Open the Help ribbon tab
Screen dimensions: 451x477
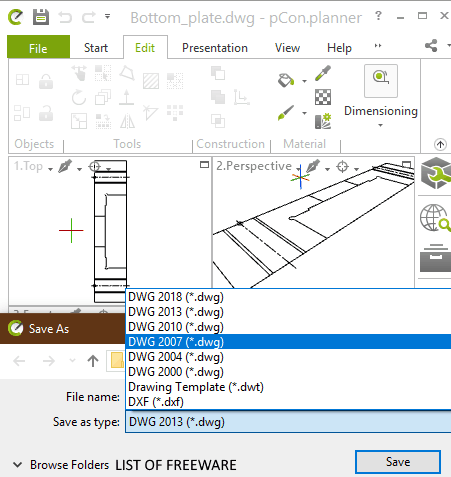[339, 48]
